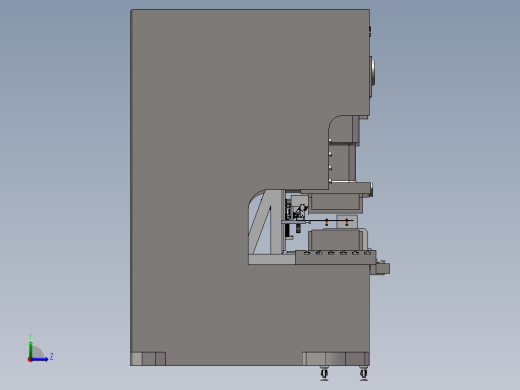Click the green Y axis of the triad

pyautogui.click(x=30, y=349)
